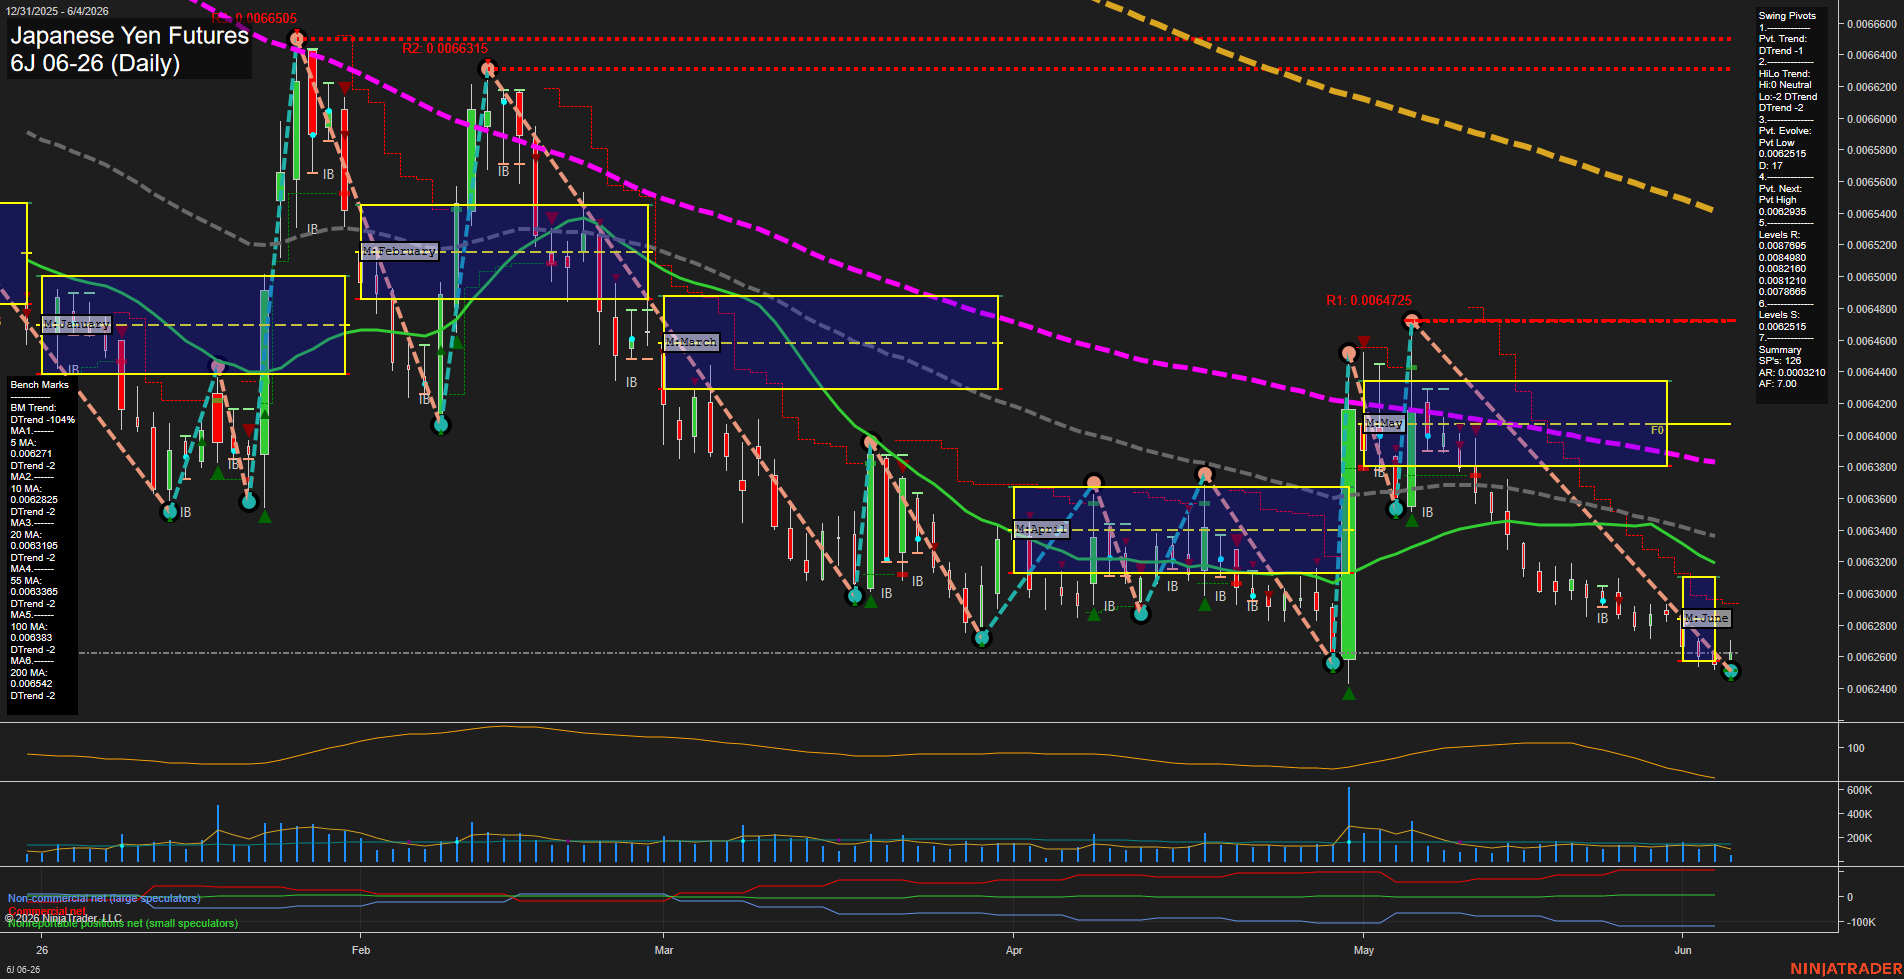Click the 20 MA value 0.0063195
Image resolution: width=1904 pixels, height=979 pixels.
click(x=34, y=546)
